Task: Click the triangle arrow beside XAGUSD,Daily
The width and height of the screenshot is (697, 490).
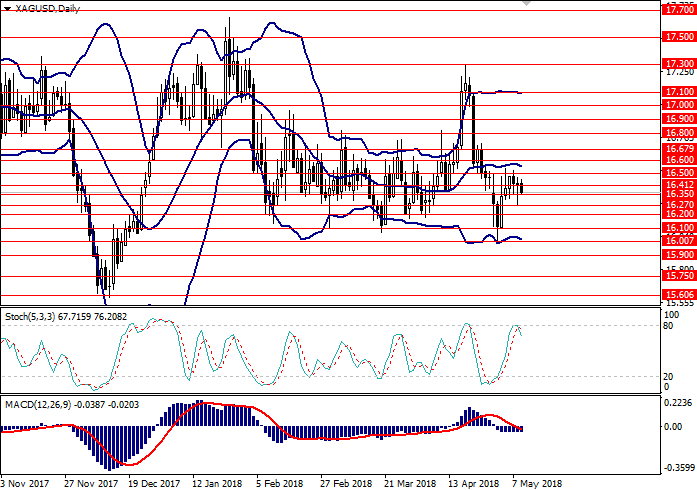Action: click(8, 8)
